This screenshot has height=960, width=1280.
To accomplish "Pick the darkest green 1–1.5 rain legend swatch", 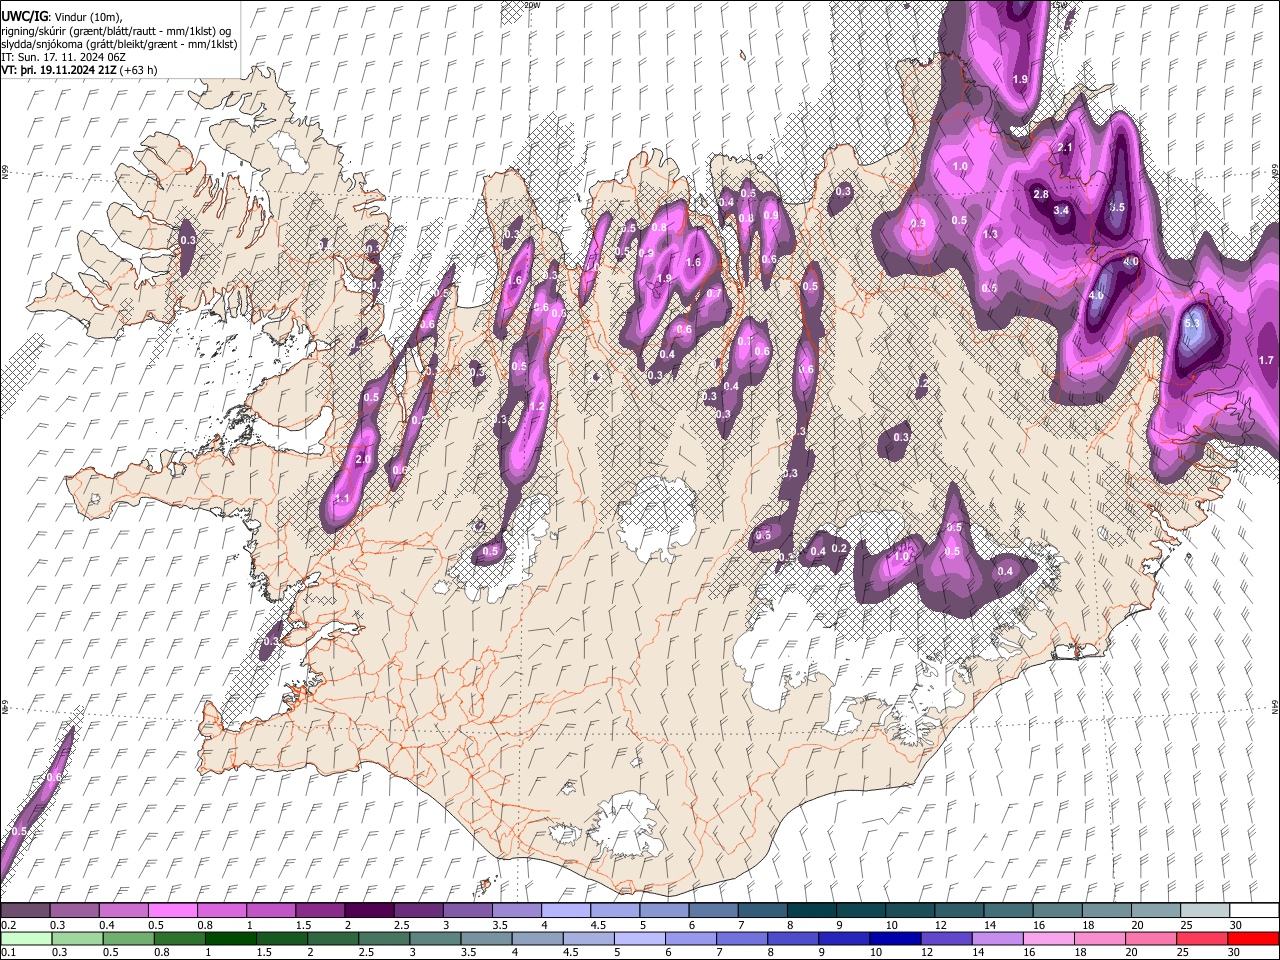I will pos(230,938).
